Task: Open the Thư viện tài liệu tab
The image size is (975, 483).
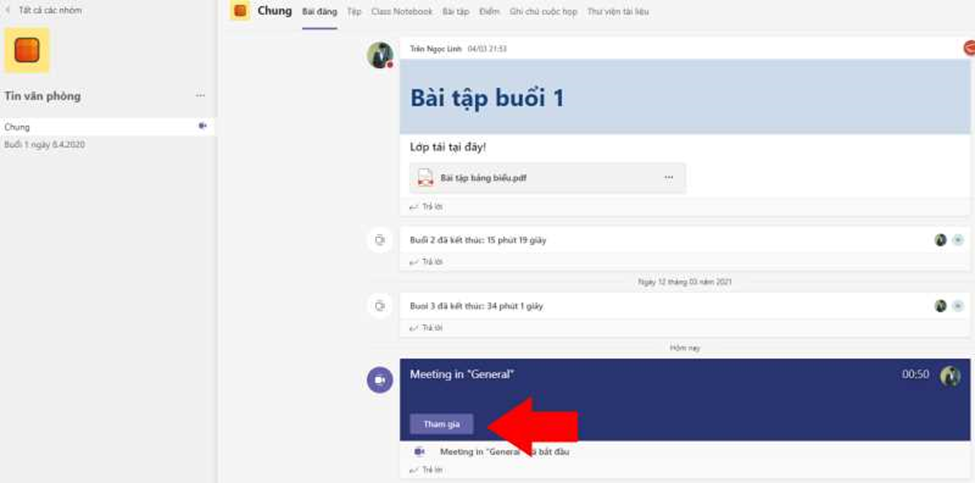Action: (x=618, y=12)
